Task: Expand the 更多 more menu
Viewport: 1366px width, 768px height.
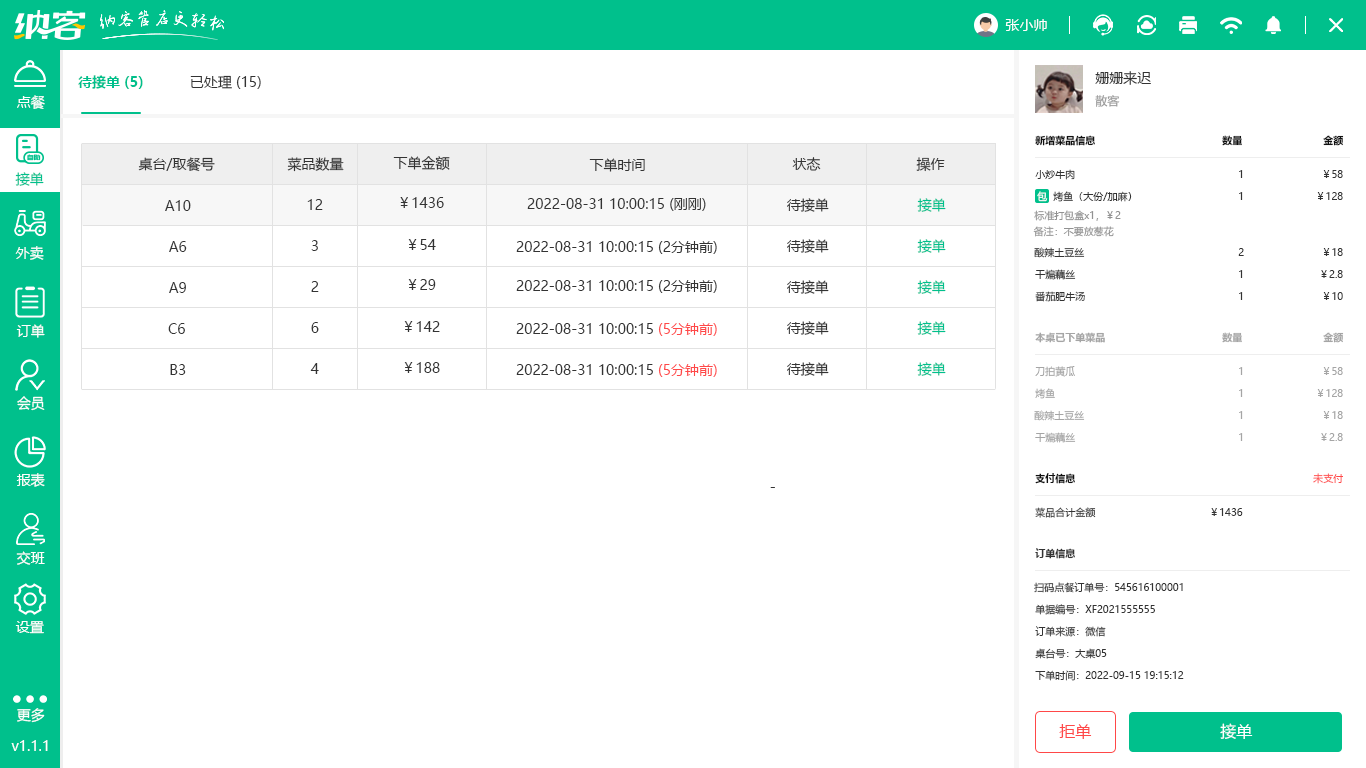Action: point(30,707)
